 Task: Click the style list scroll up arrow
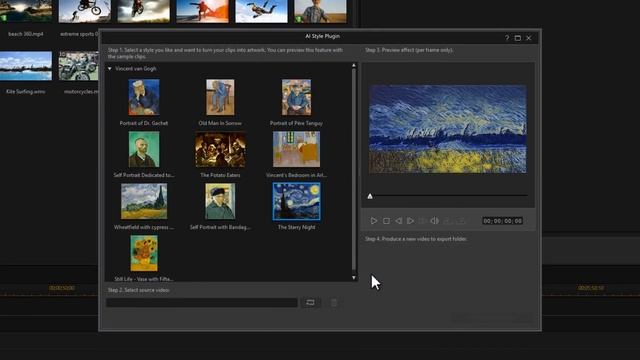[354, 65]
